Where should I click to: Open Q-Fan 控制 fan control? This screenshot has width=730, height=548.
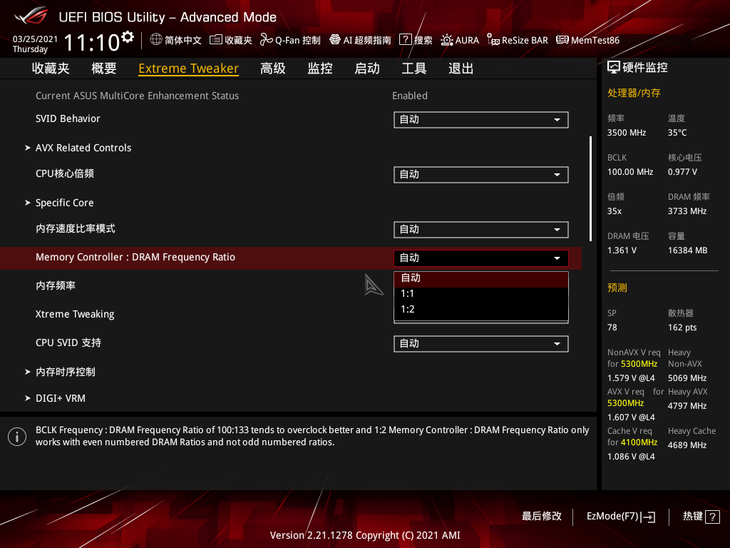point(290,40)
